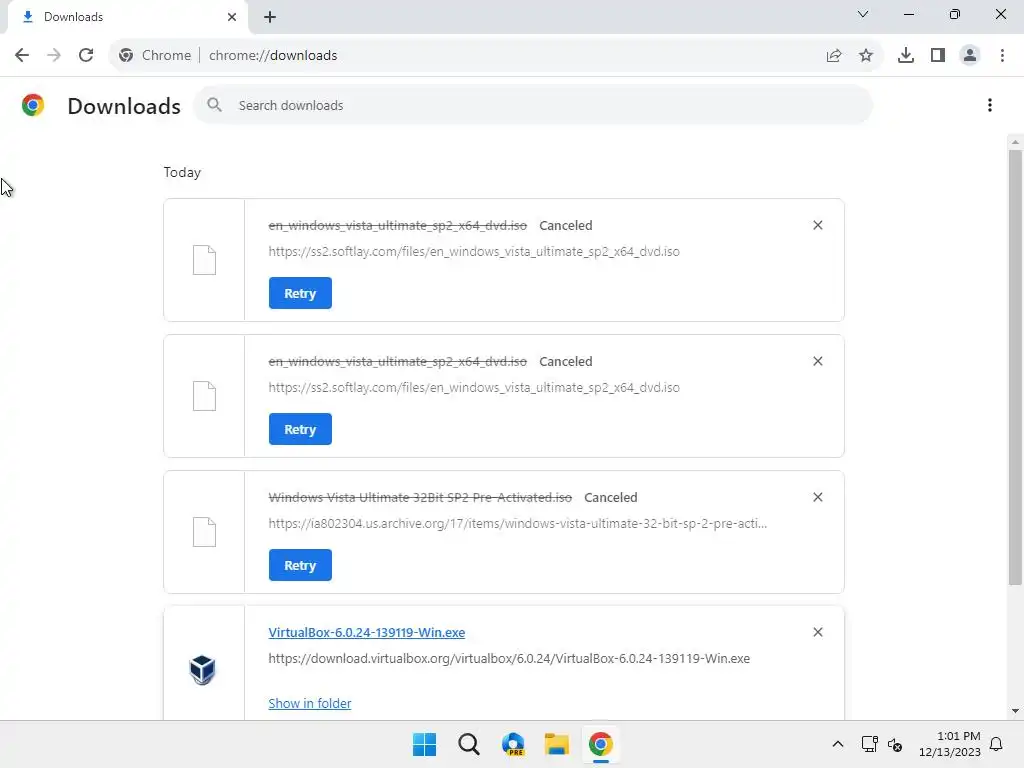Open the Windows Start menu

(x=424, y=744)
